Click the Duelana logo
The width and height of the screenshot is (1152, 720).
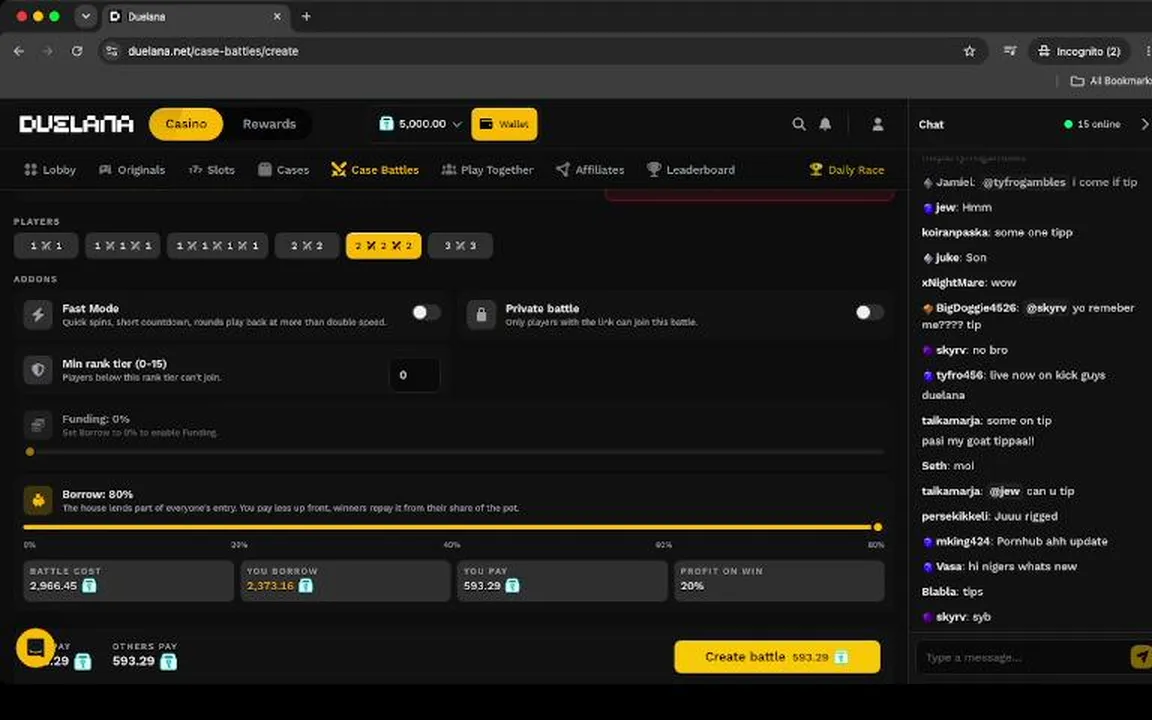pyautogui.click(x=76, y=124)
